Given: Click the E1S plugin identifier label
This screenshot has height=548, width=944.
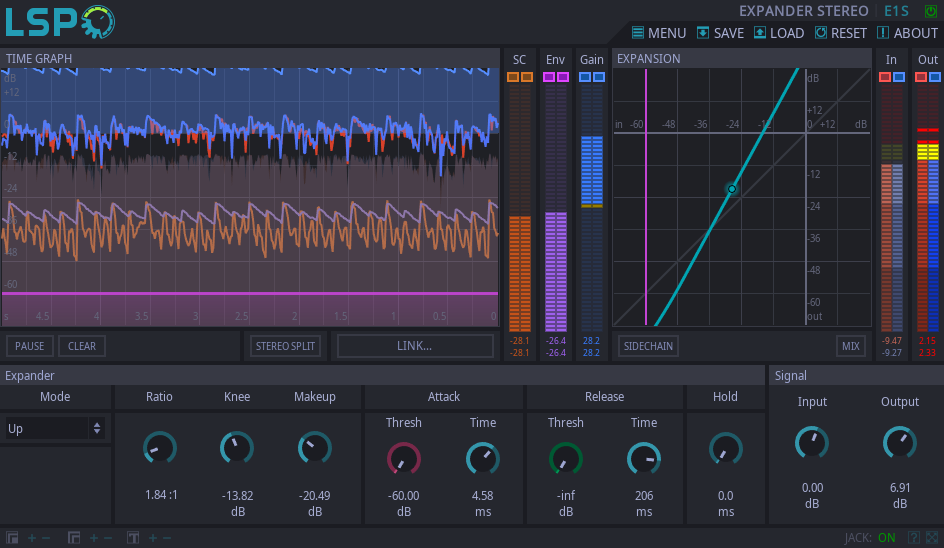Looking at the screenshot, I should click(x=896, y=11).
